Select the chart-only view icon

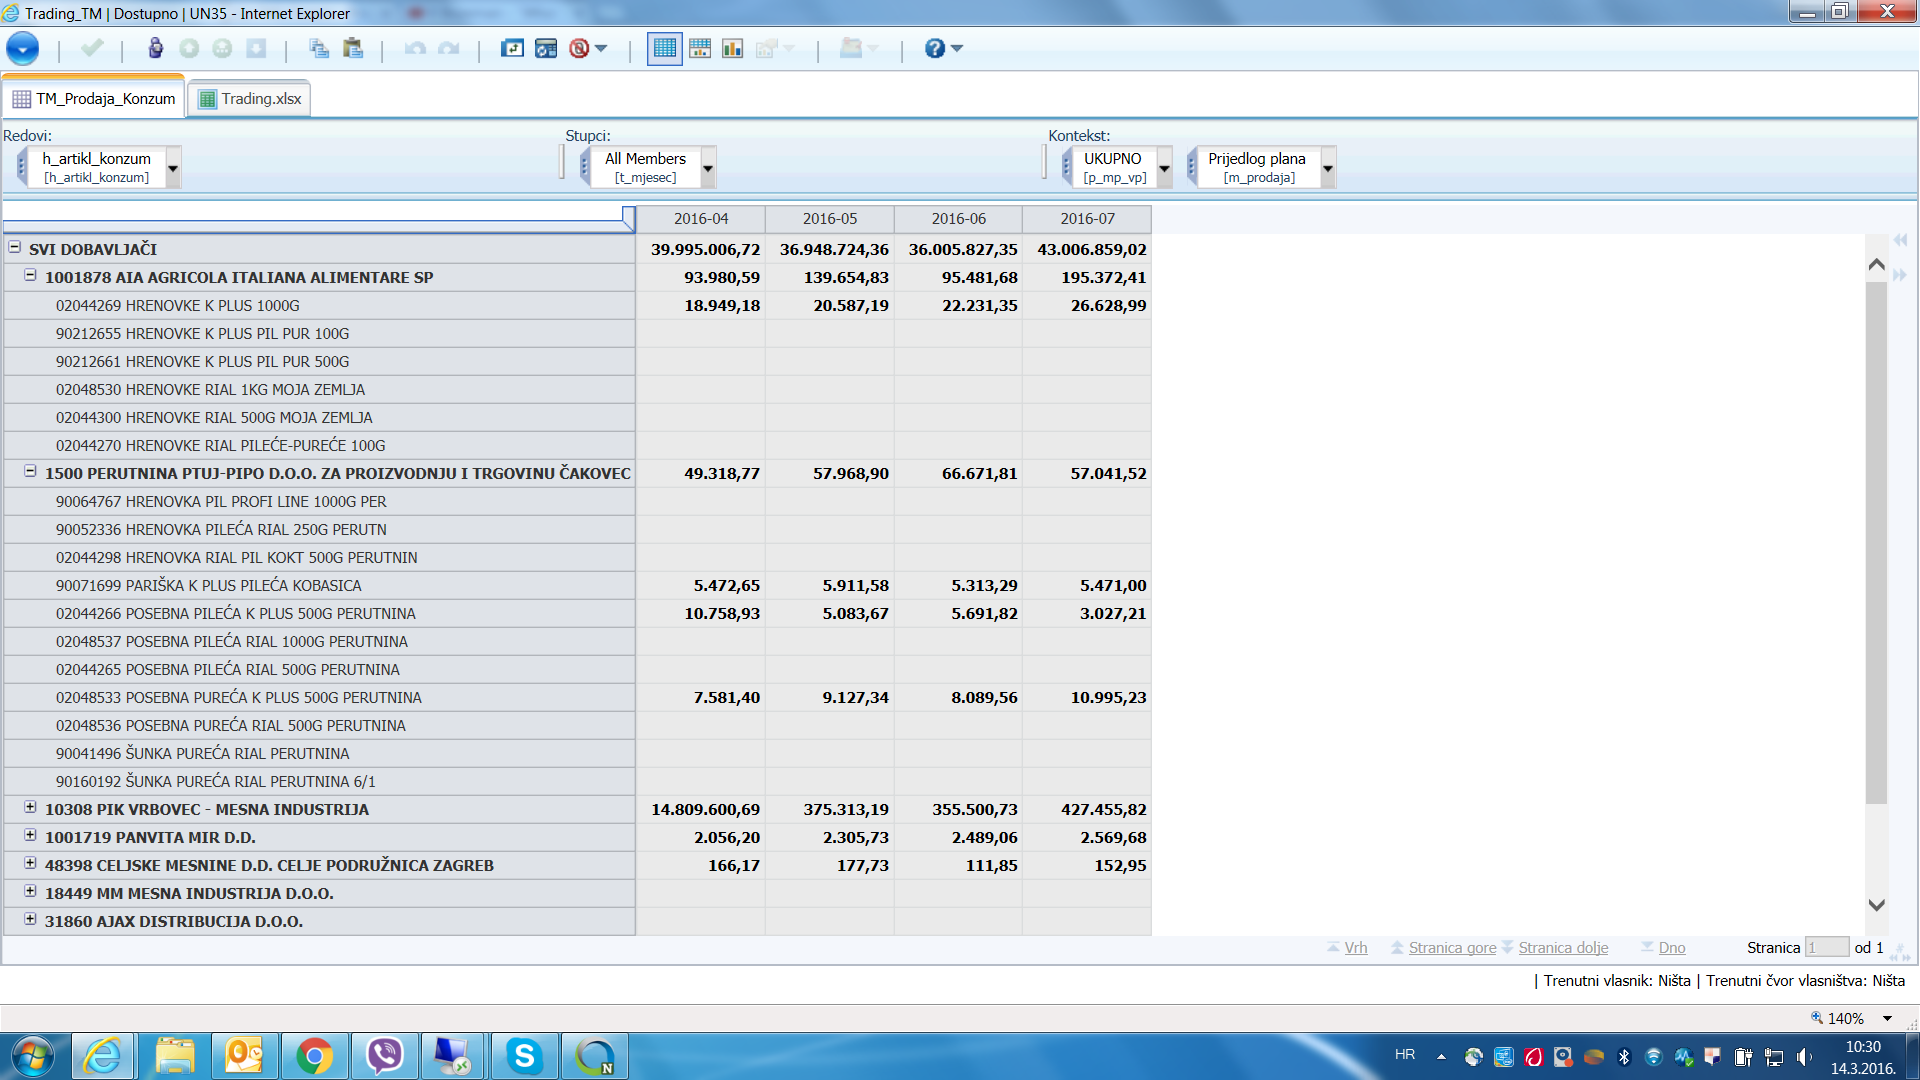click(733, 48)
